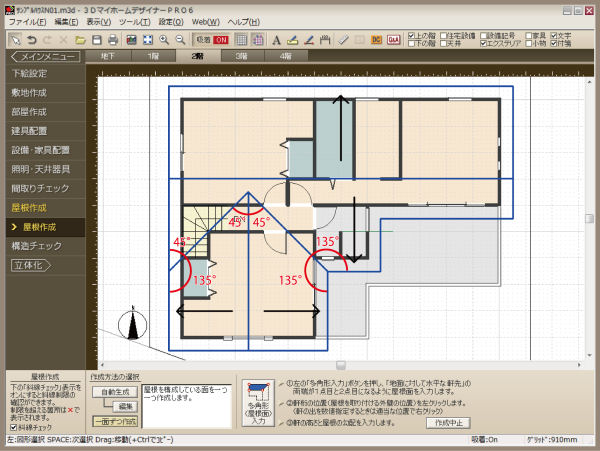Select the text 'A' tool icon
Screen dimensions: 600x451
pyautogui.click(x=275, y=39)
